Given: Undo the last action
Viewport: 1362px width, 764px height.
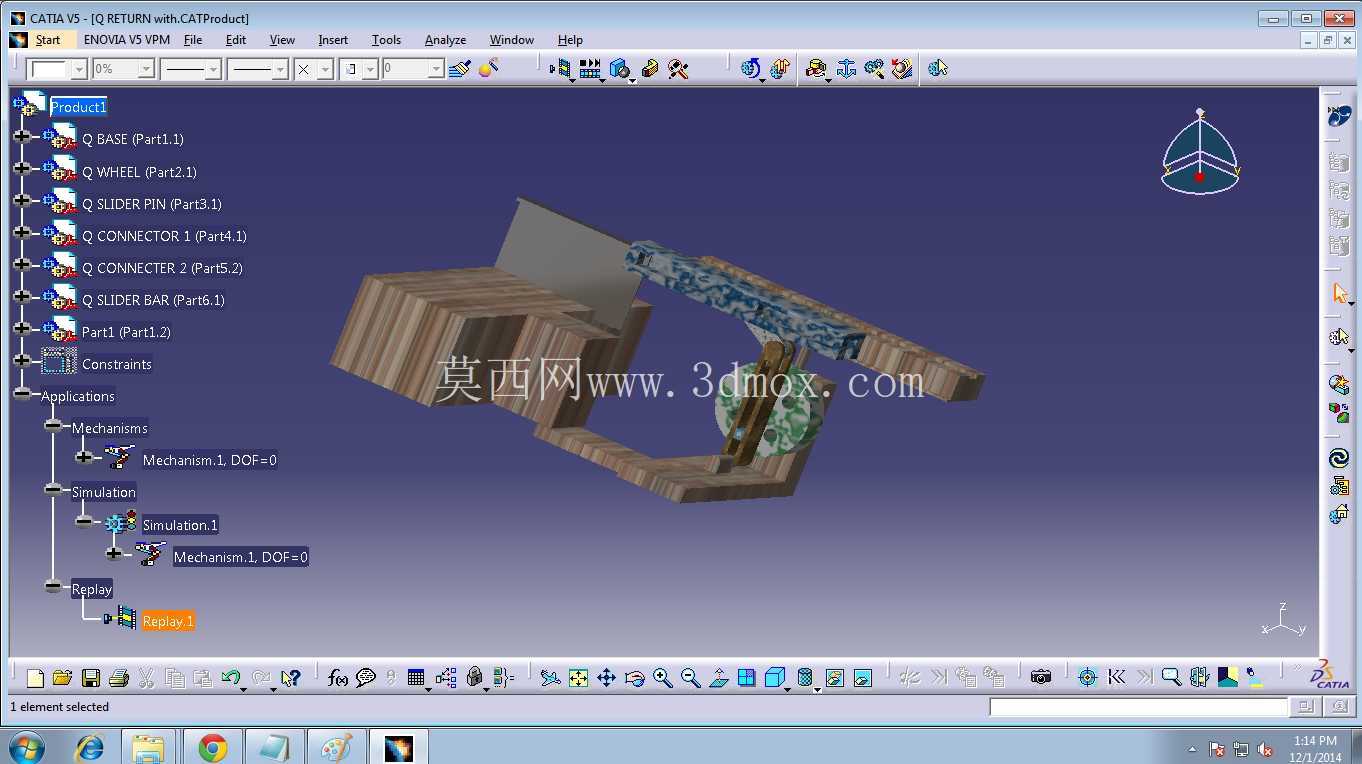Looking at the screenshot, I should point(232,678).
